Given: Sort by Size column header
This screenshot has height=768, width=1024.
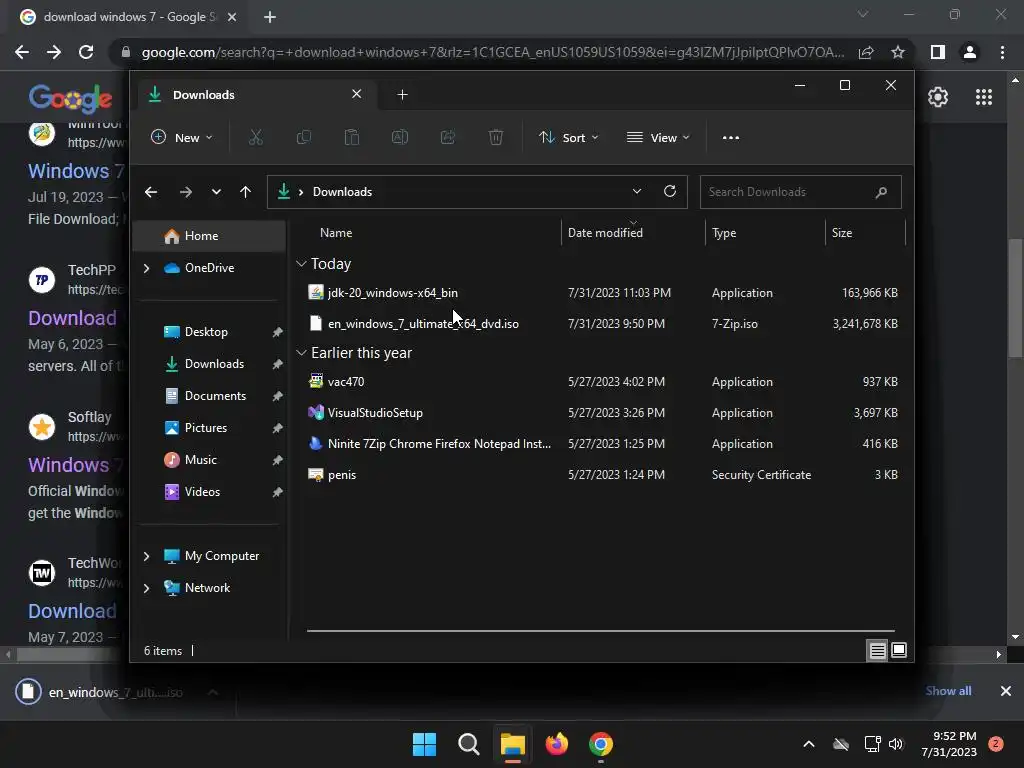Looking at the screenshot, I should 865,232.
